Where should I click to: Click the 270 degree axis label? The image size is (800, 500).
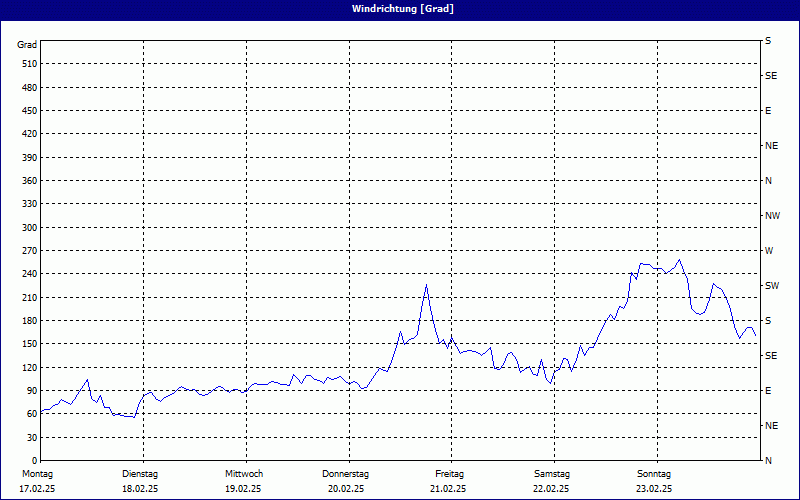pyautogui.click(x=30, y=251)
